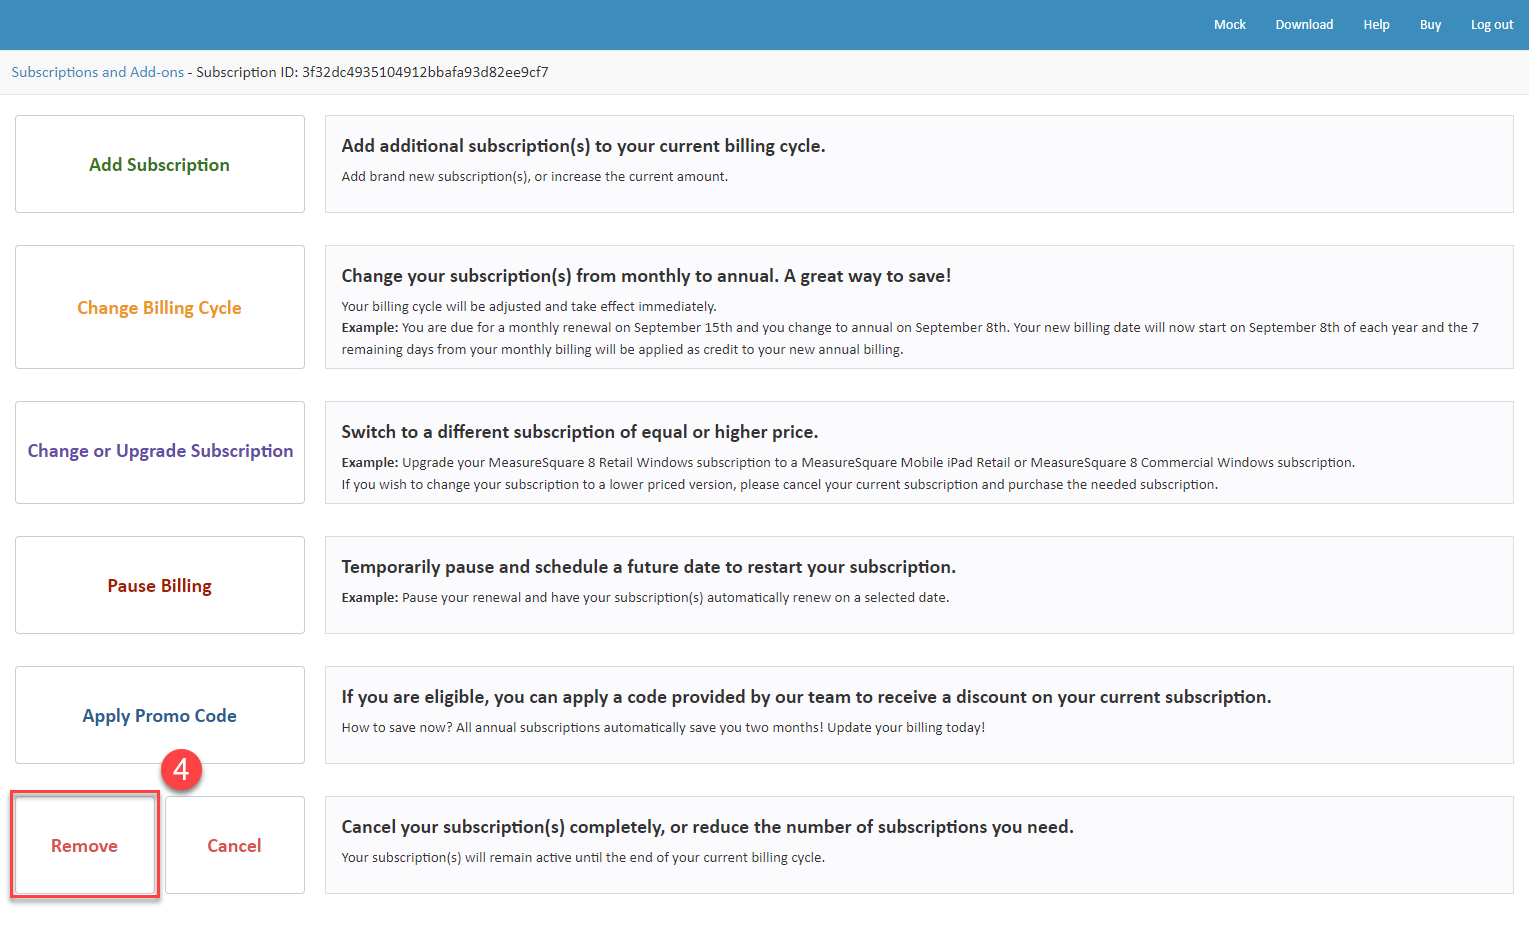The width and height of the screenshot is (1529, 929).
Task: Open Help in the top navigation
Action: [1376, 25]
